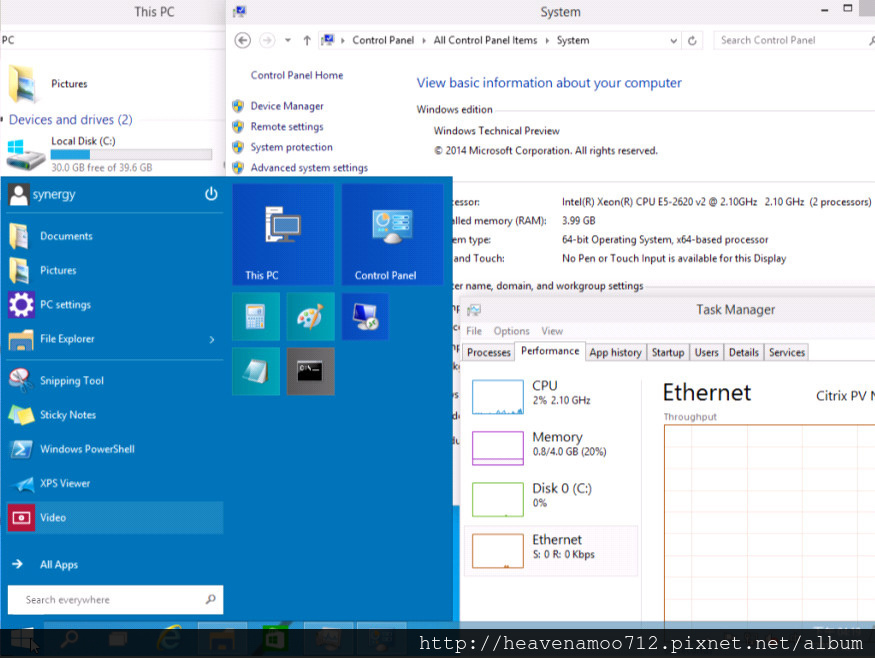875x658 pixels.
Task: Open Task View from the taskbar
Action: pos(118,639)
